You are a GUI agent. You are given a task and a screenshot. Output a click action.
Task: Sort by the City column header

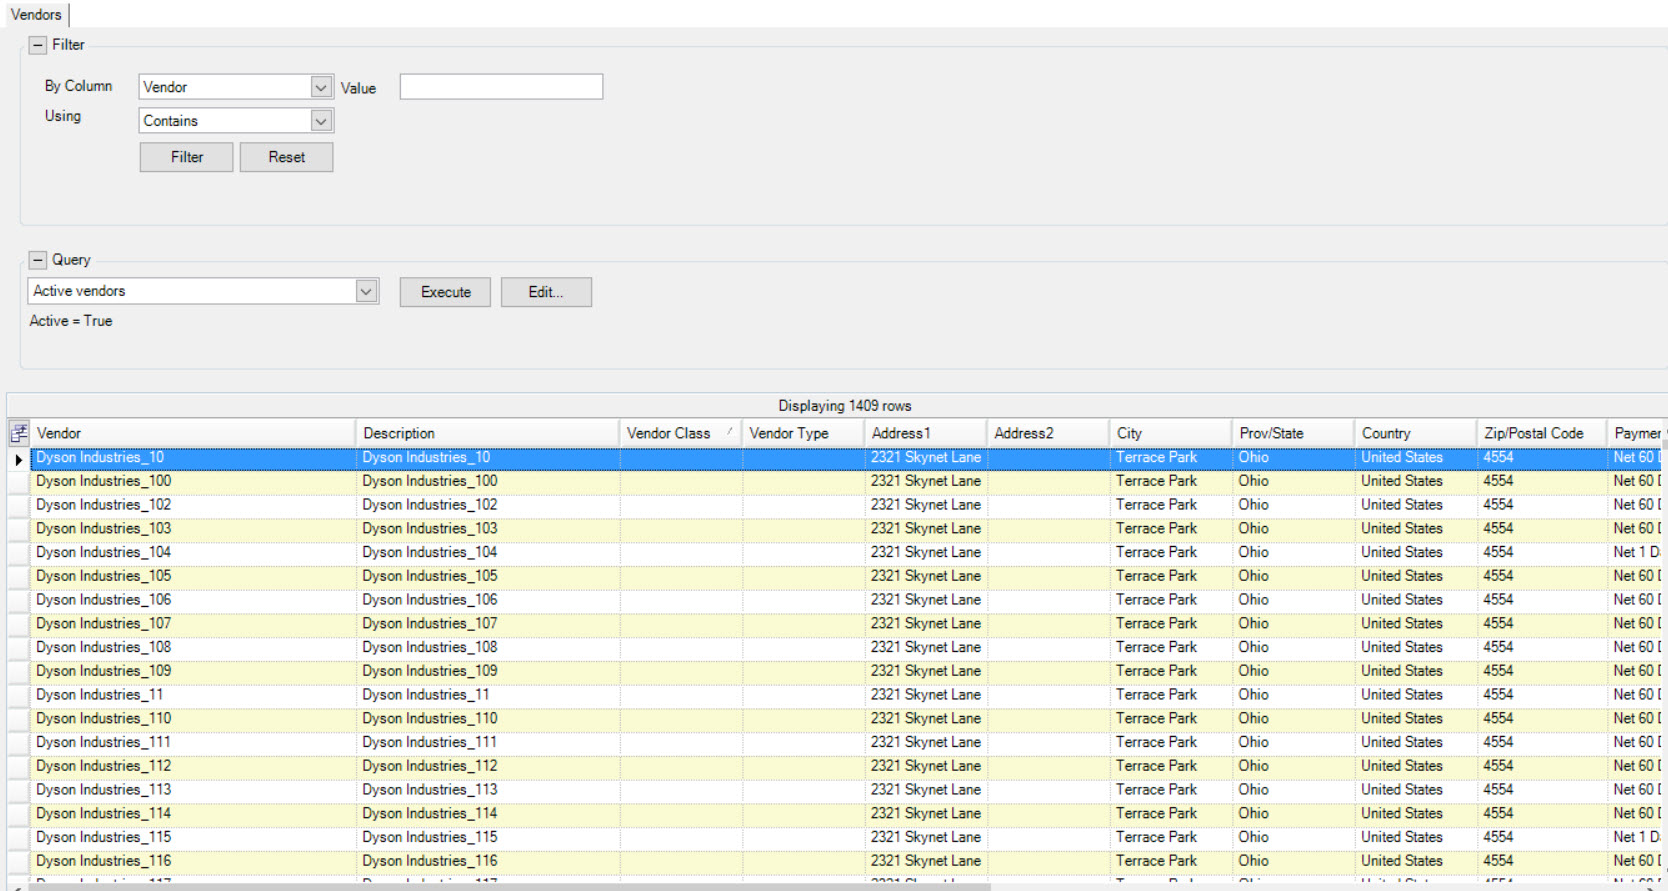pos(1171,433)
